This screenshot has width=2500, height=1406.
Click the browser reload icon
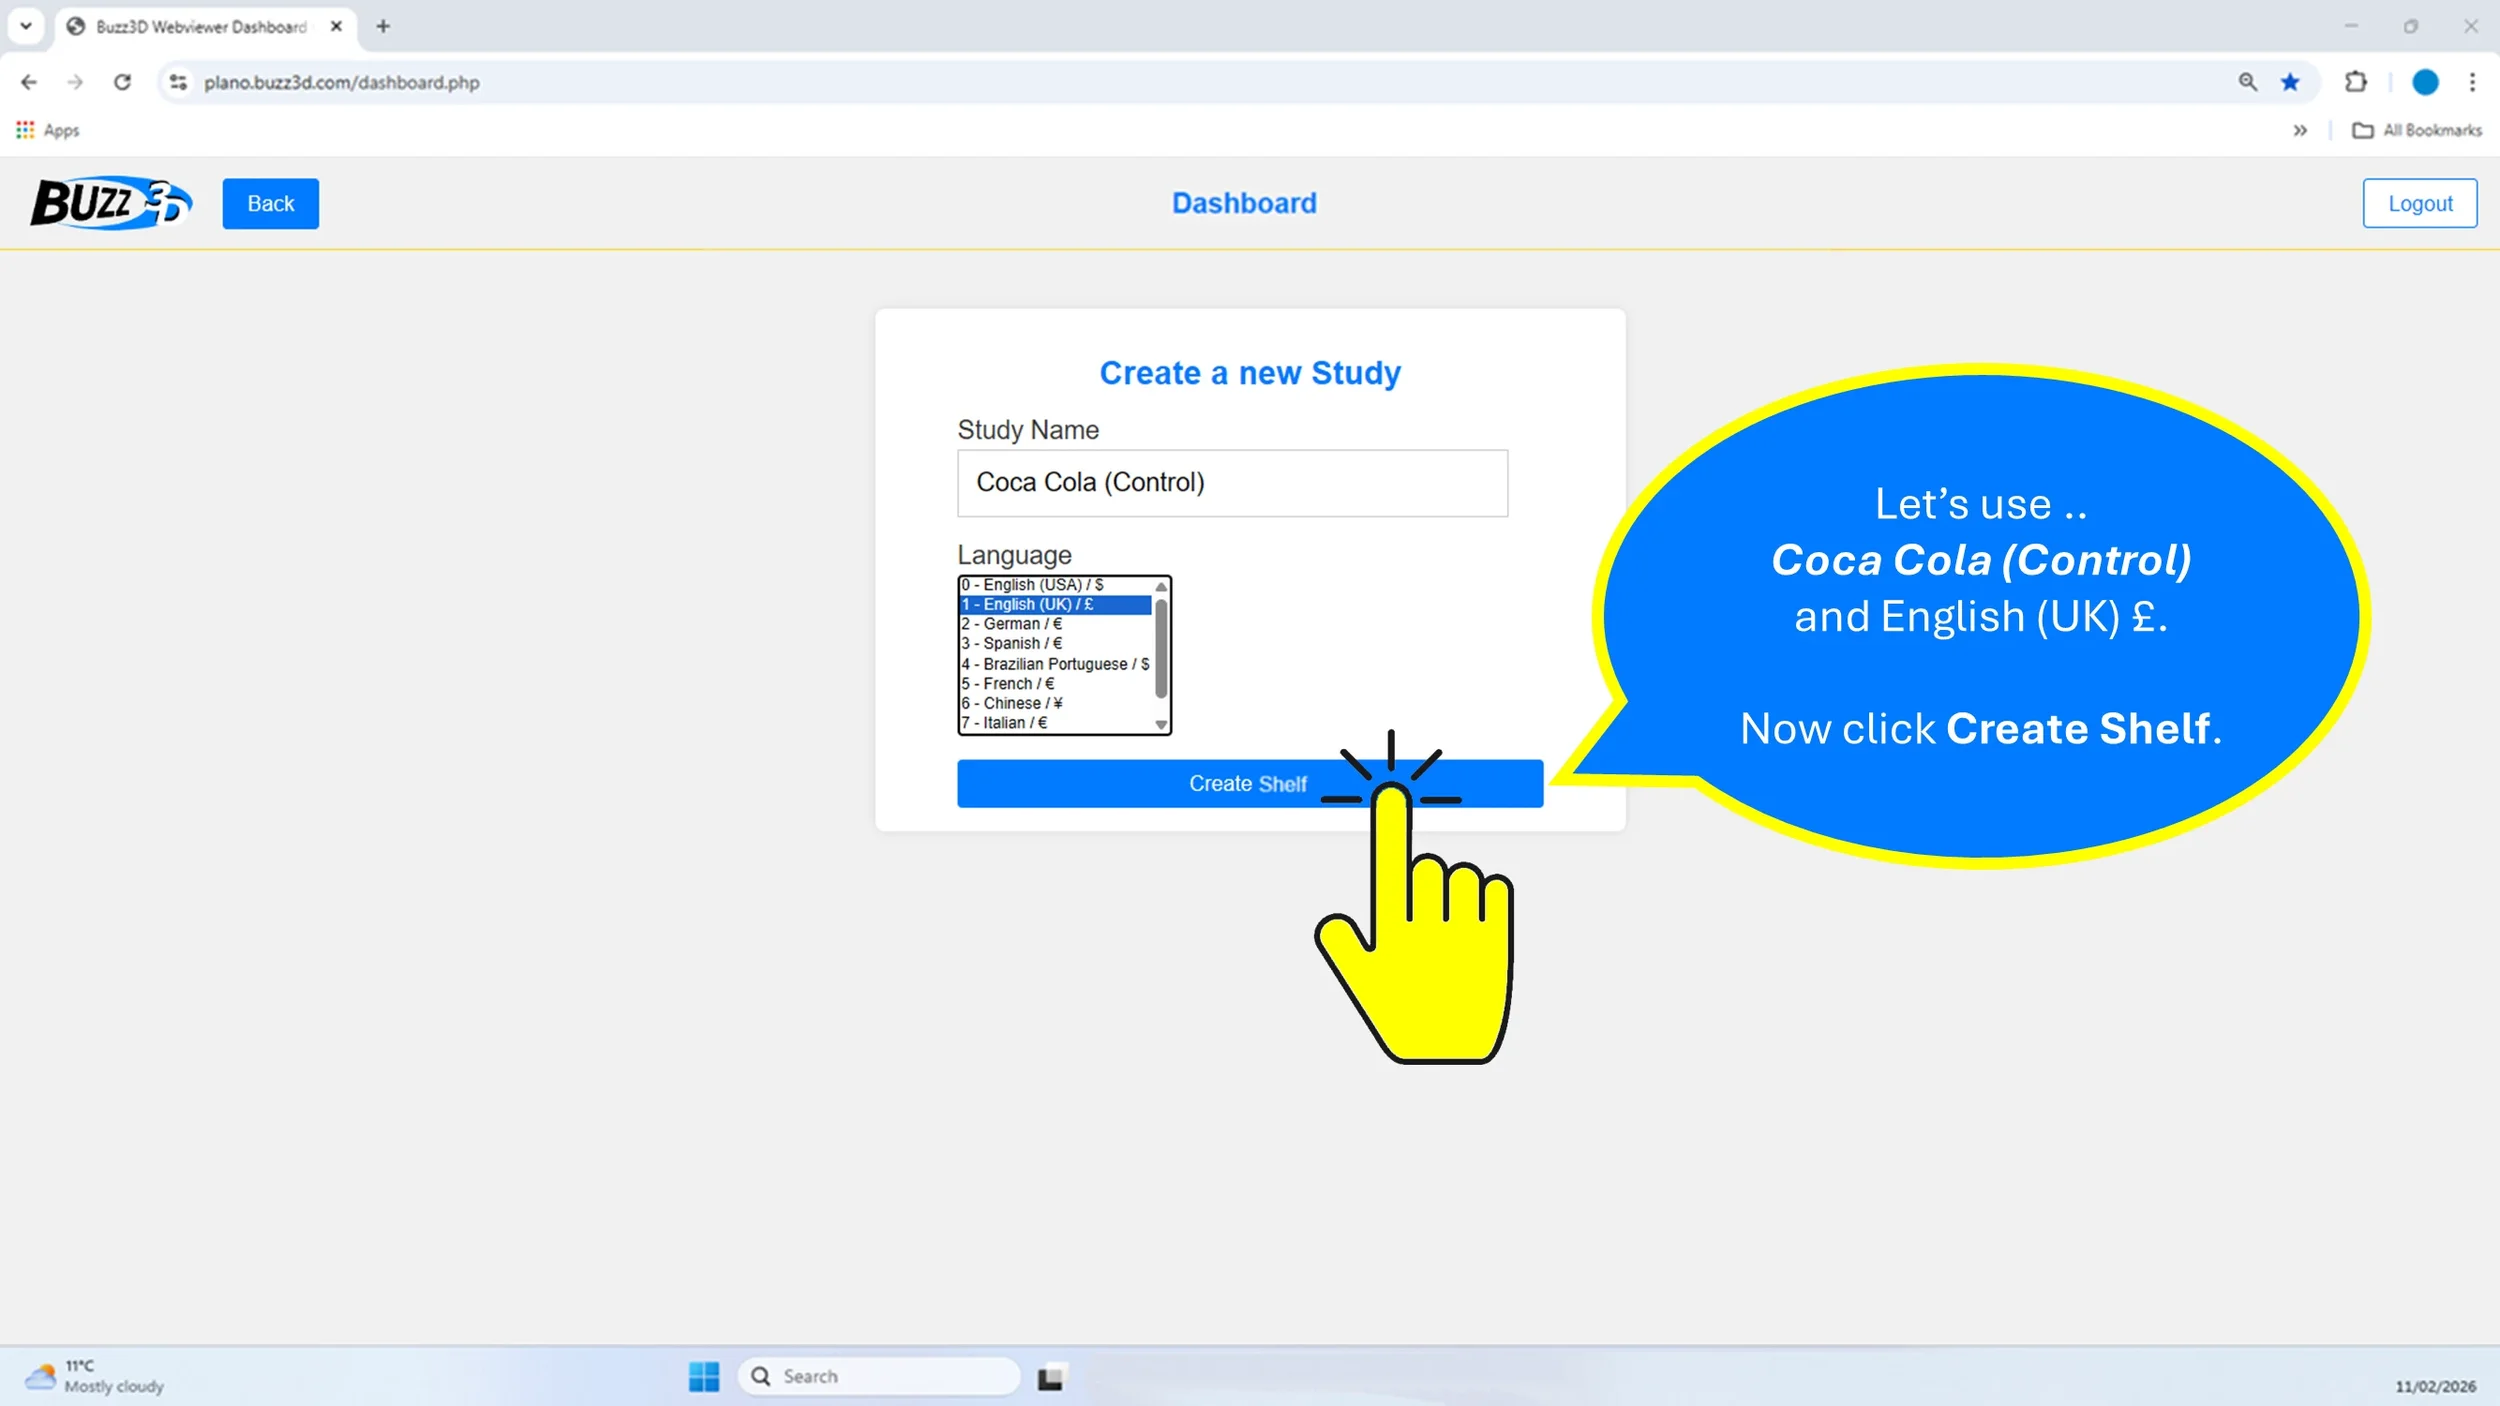pos(122,82)
